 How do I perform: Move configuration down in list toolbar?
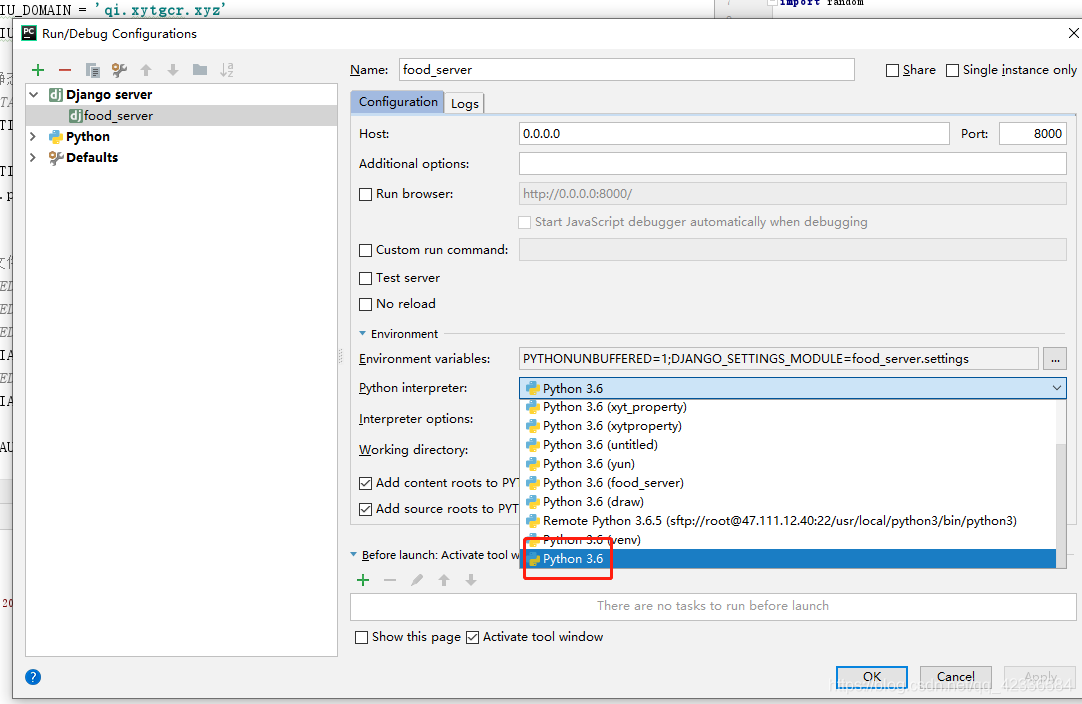(x=173, y=70)
